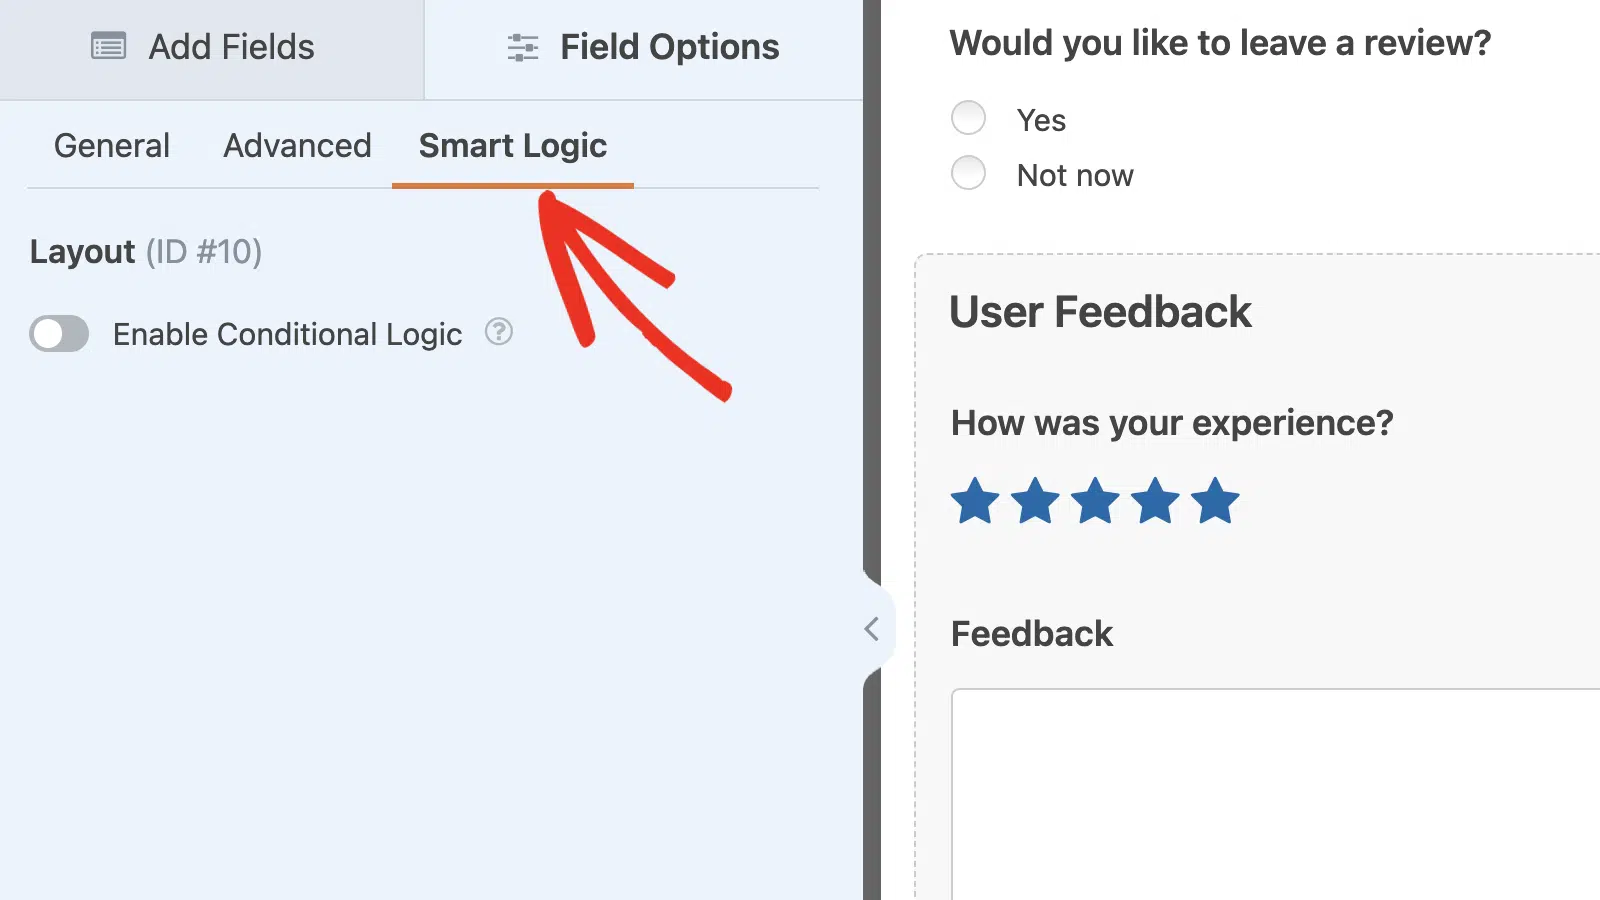Click the Add Fields list icon
This screenshot has height=900, width=1600.
tap(108, 46)
